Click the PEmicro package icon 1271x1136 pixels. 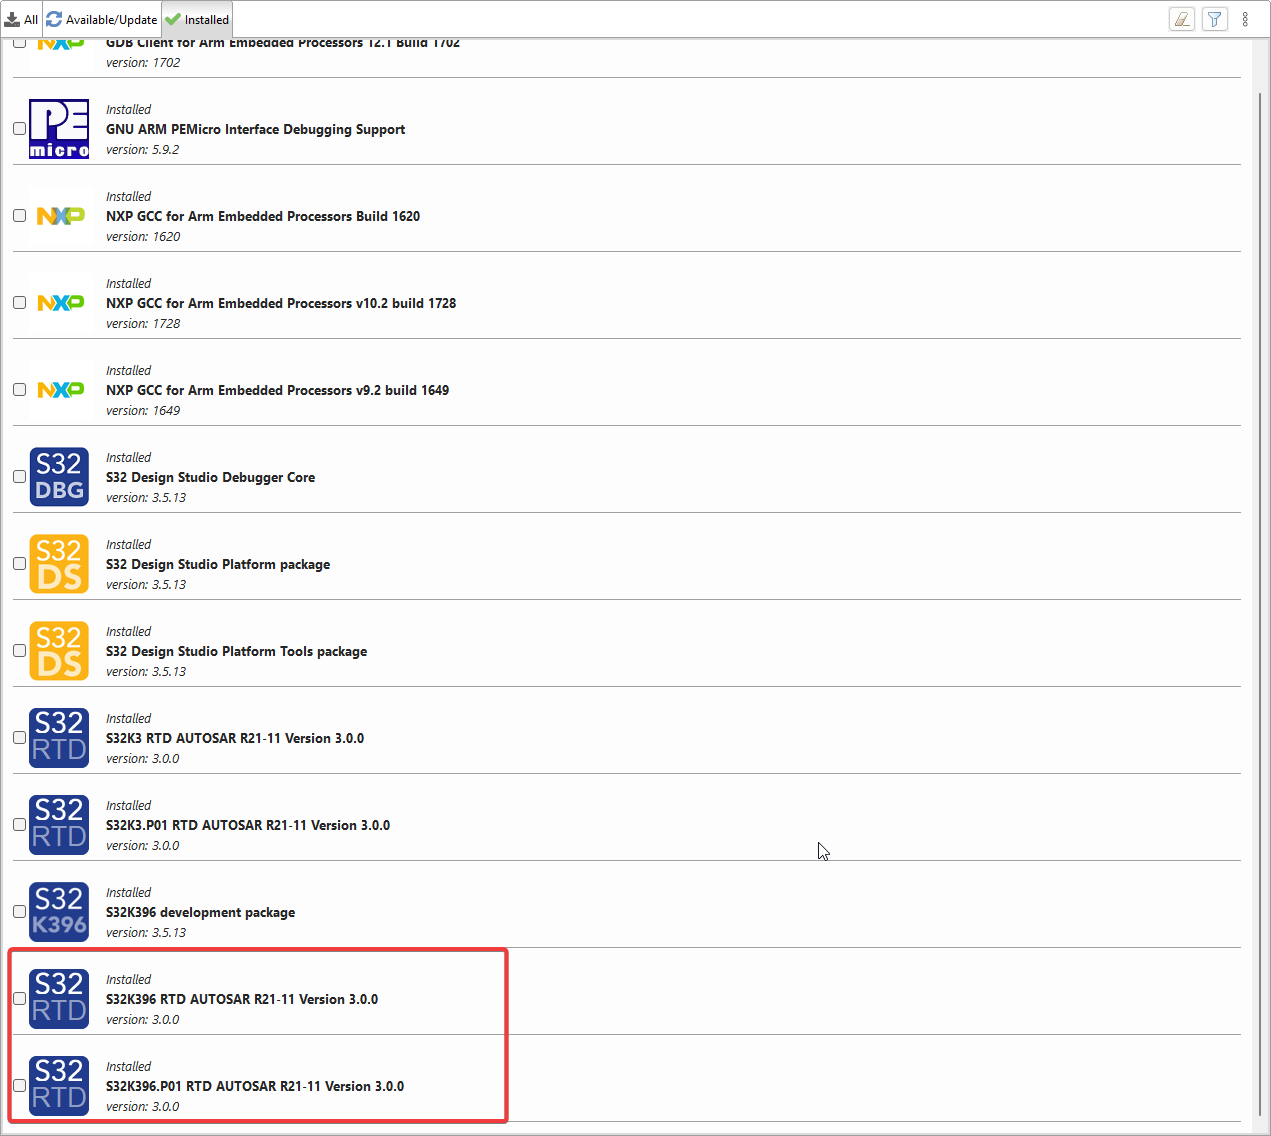[x=59, y=128]
